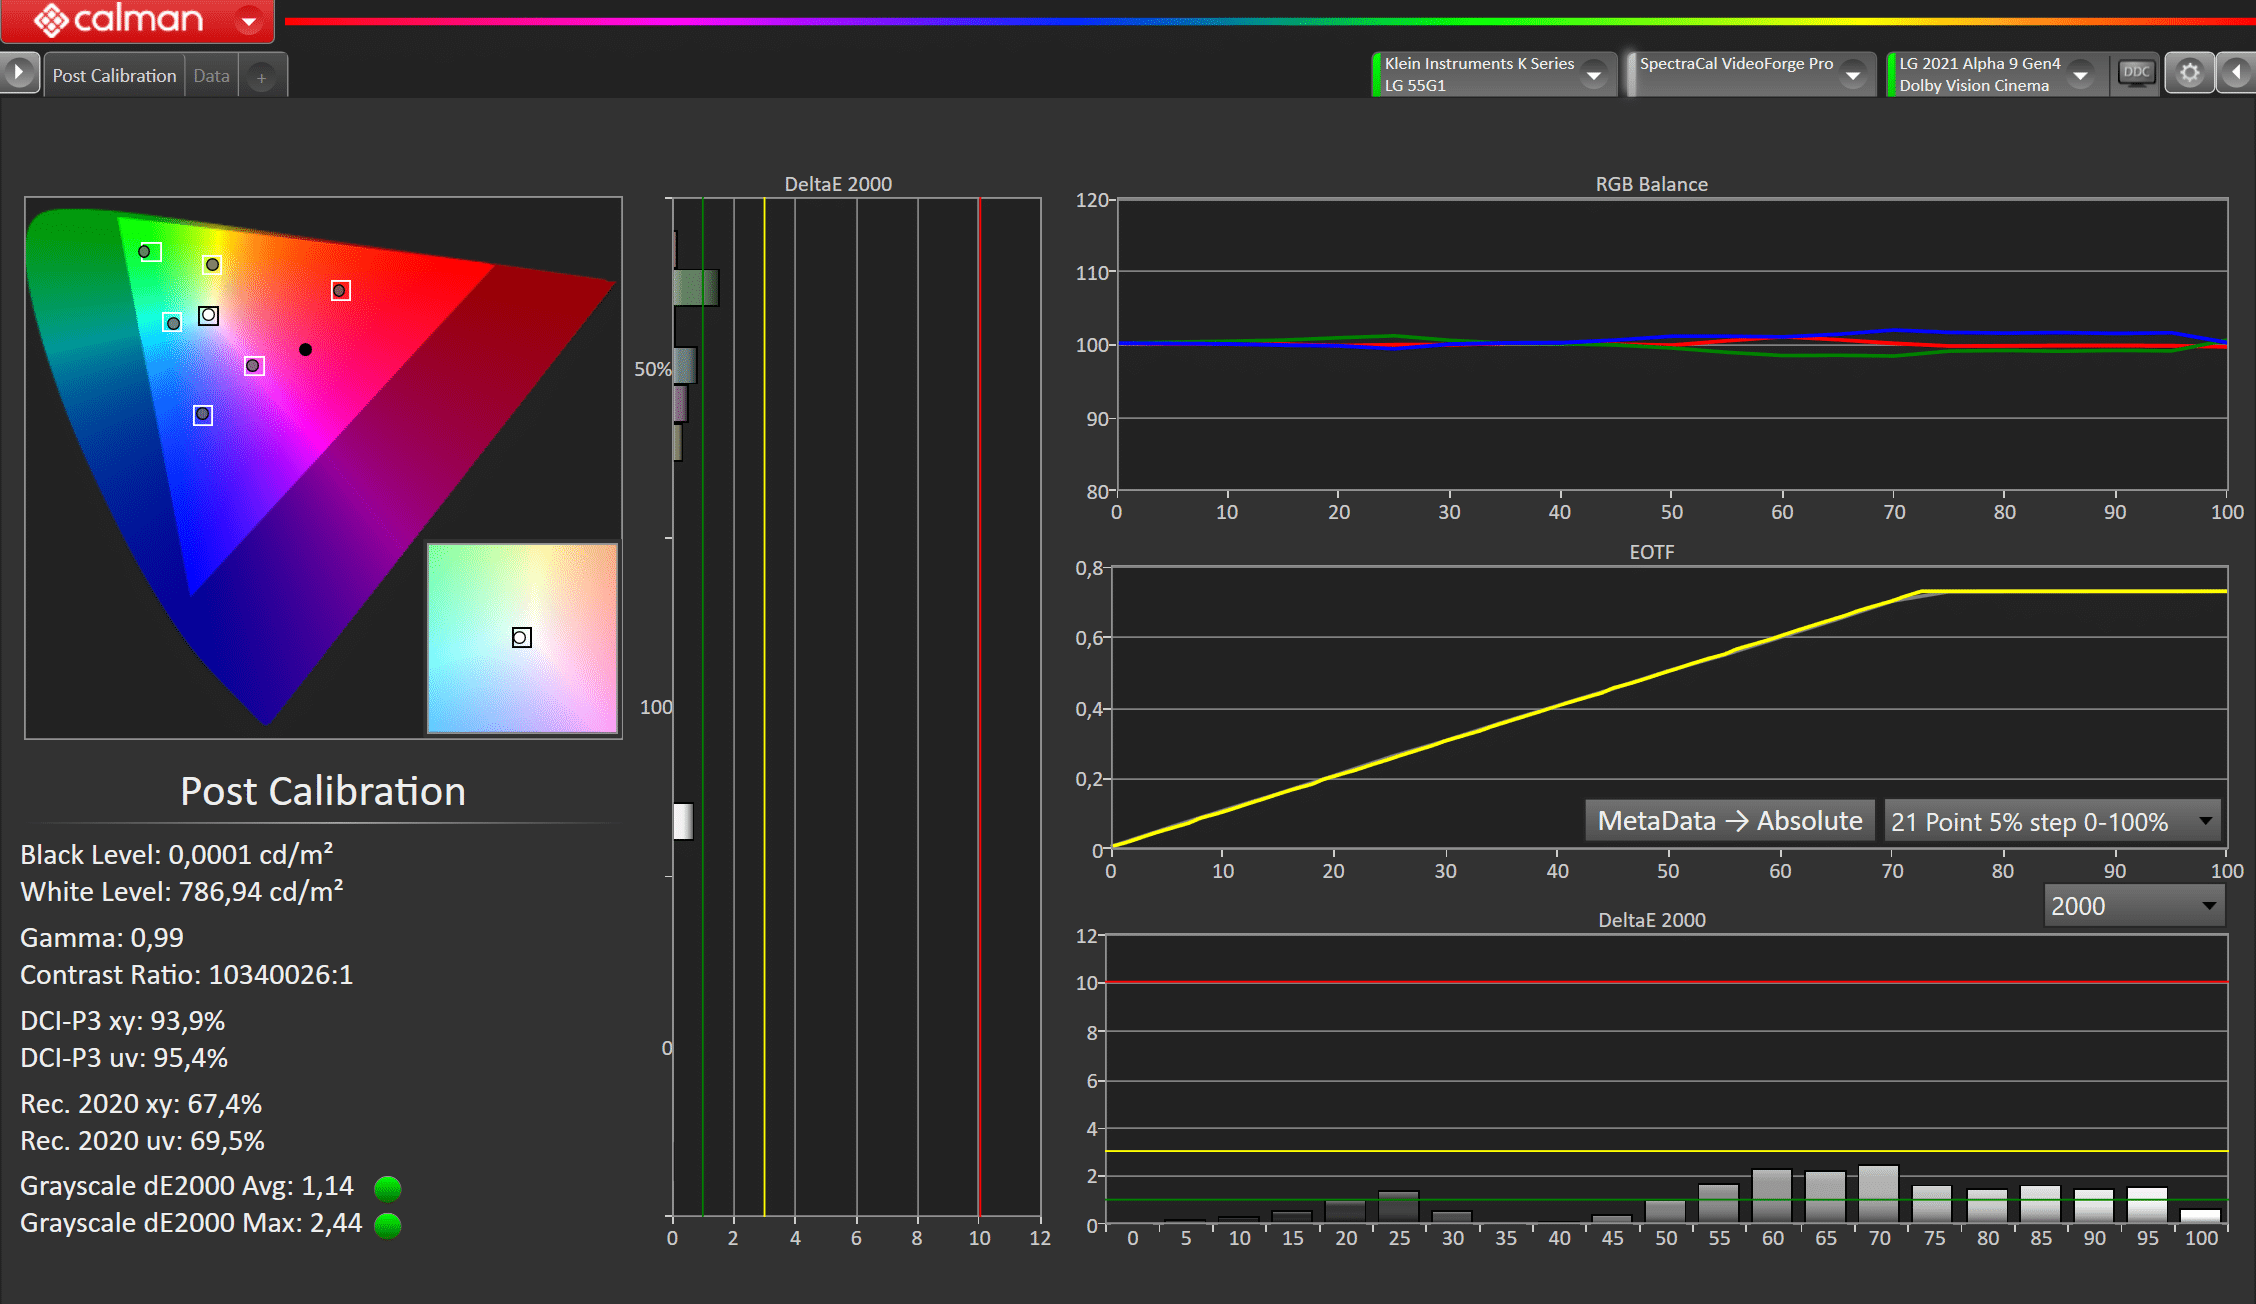Image resolution: width=2256 pixels, height=1304 pixels.
Task: Click the 70% bar in grayscale DeltaE chart
Action: pos(1878,1194)
